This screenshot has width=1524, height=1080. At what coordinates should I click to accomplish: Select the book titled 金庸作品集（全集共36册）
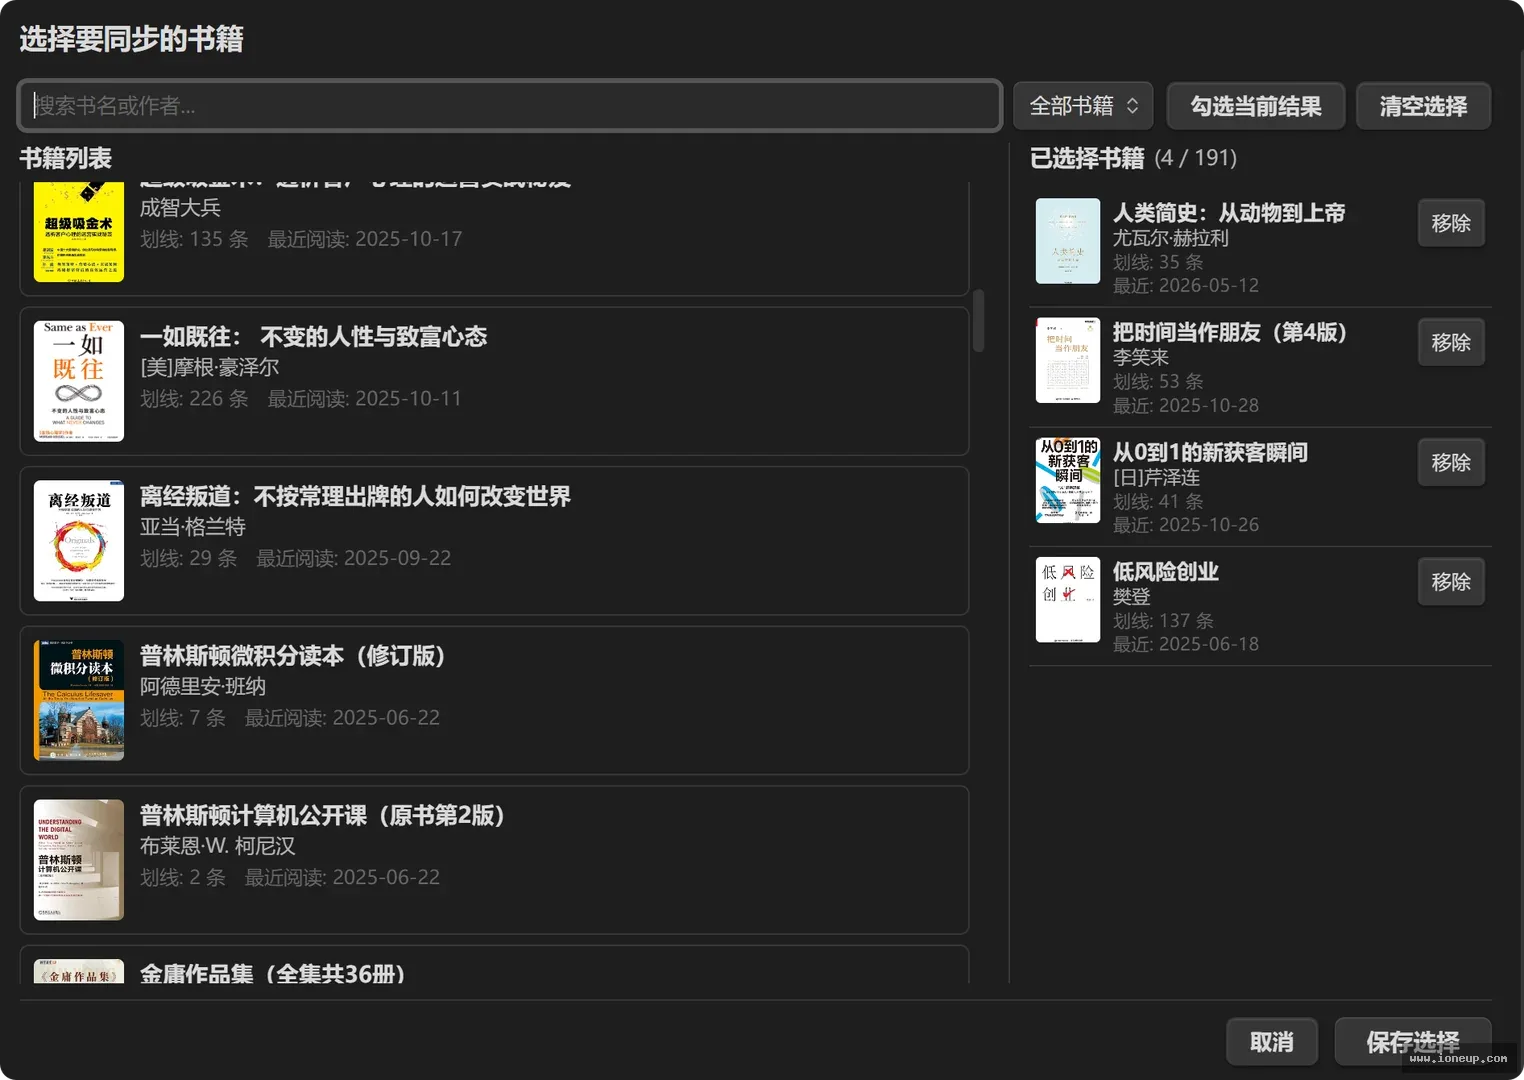(x=494, y=965)
